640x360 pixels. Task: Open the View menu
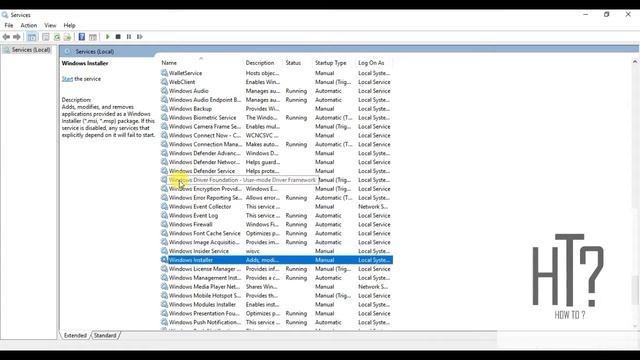tap(50, 25)
